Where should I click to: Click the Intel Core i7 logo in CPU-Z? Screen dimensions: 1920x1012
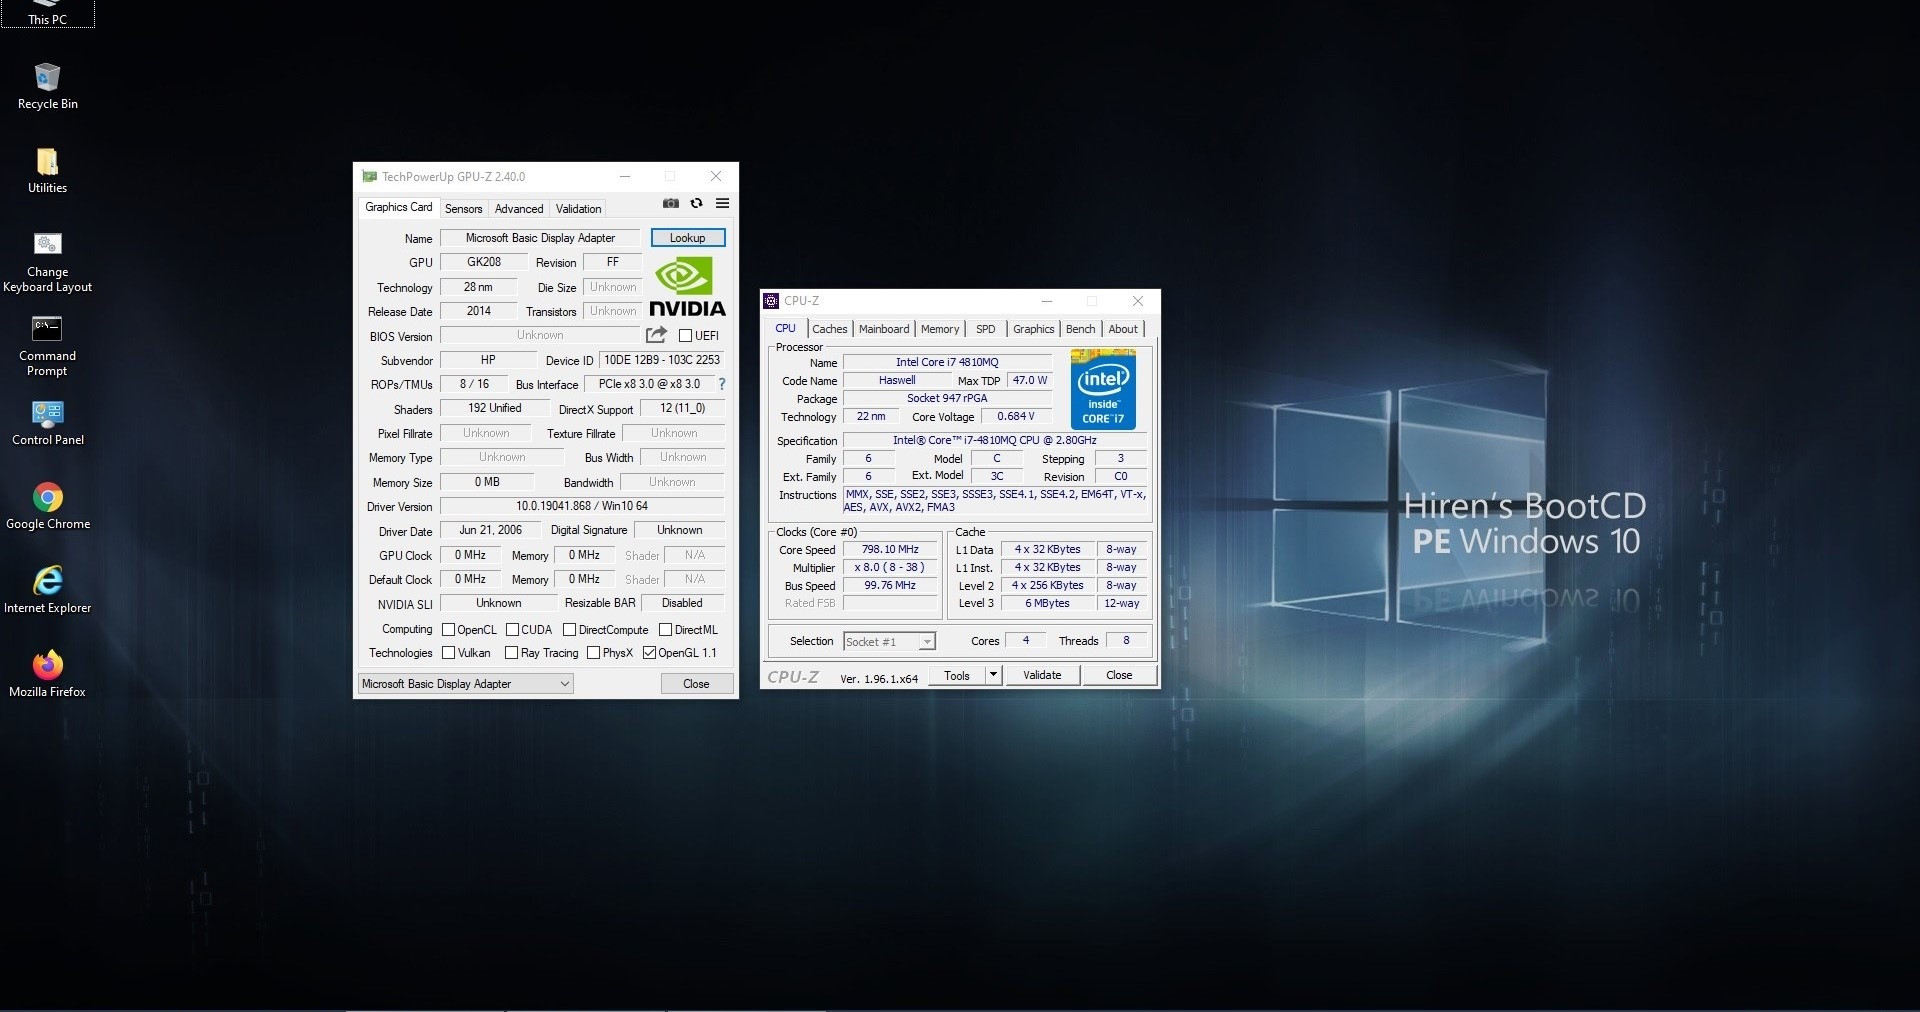click(1103, 389)
